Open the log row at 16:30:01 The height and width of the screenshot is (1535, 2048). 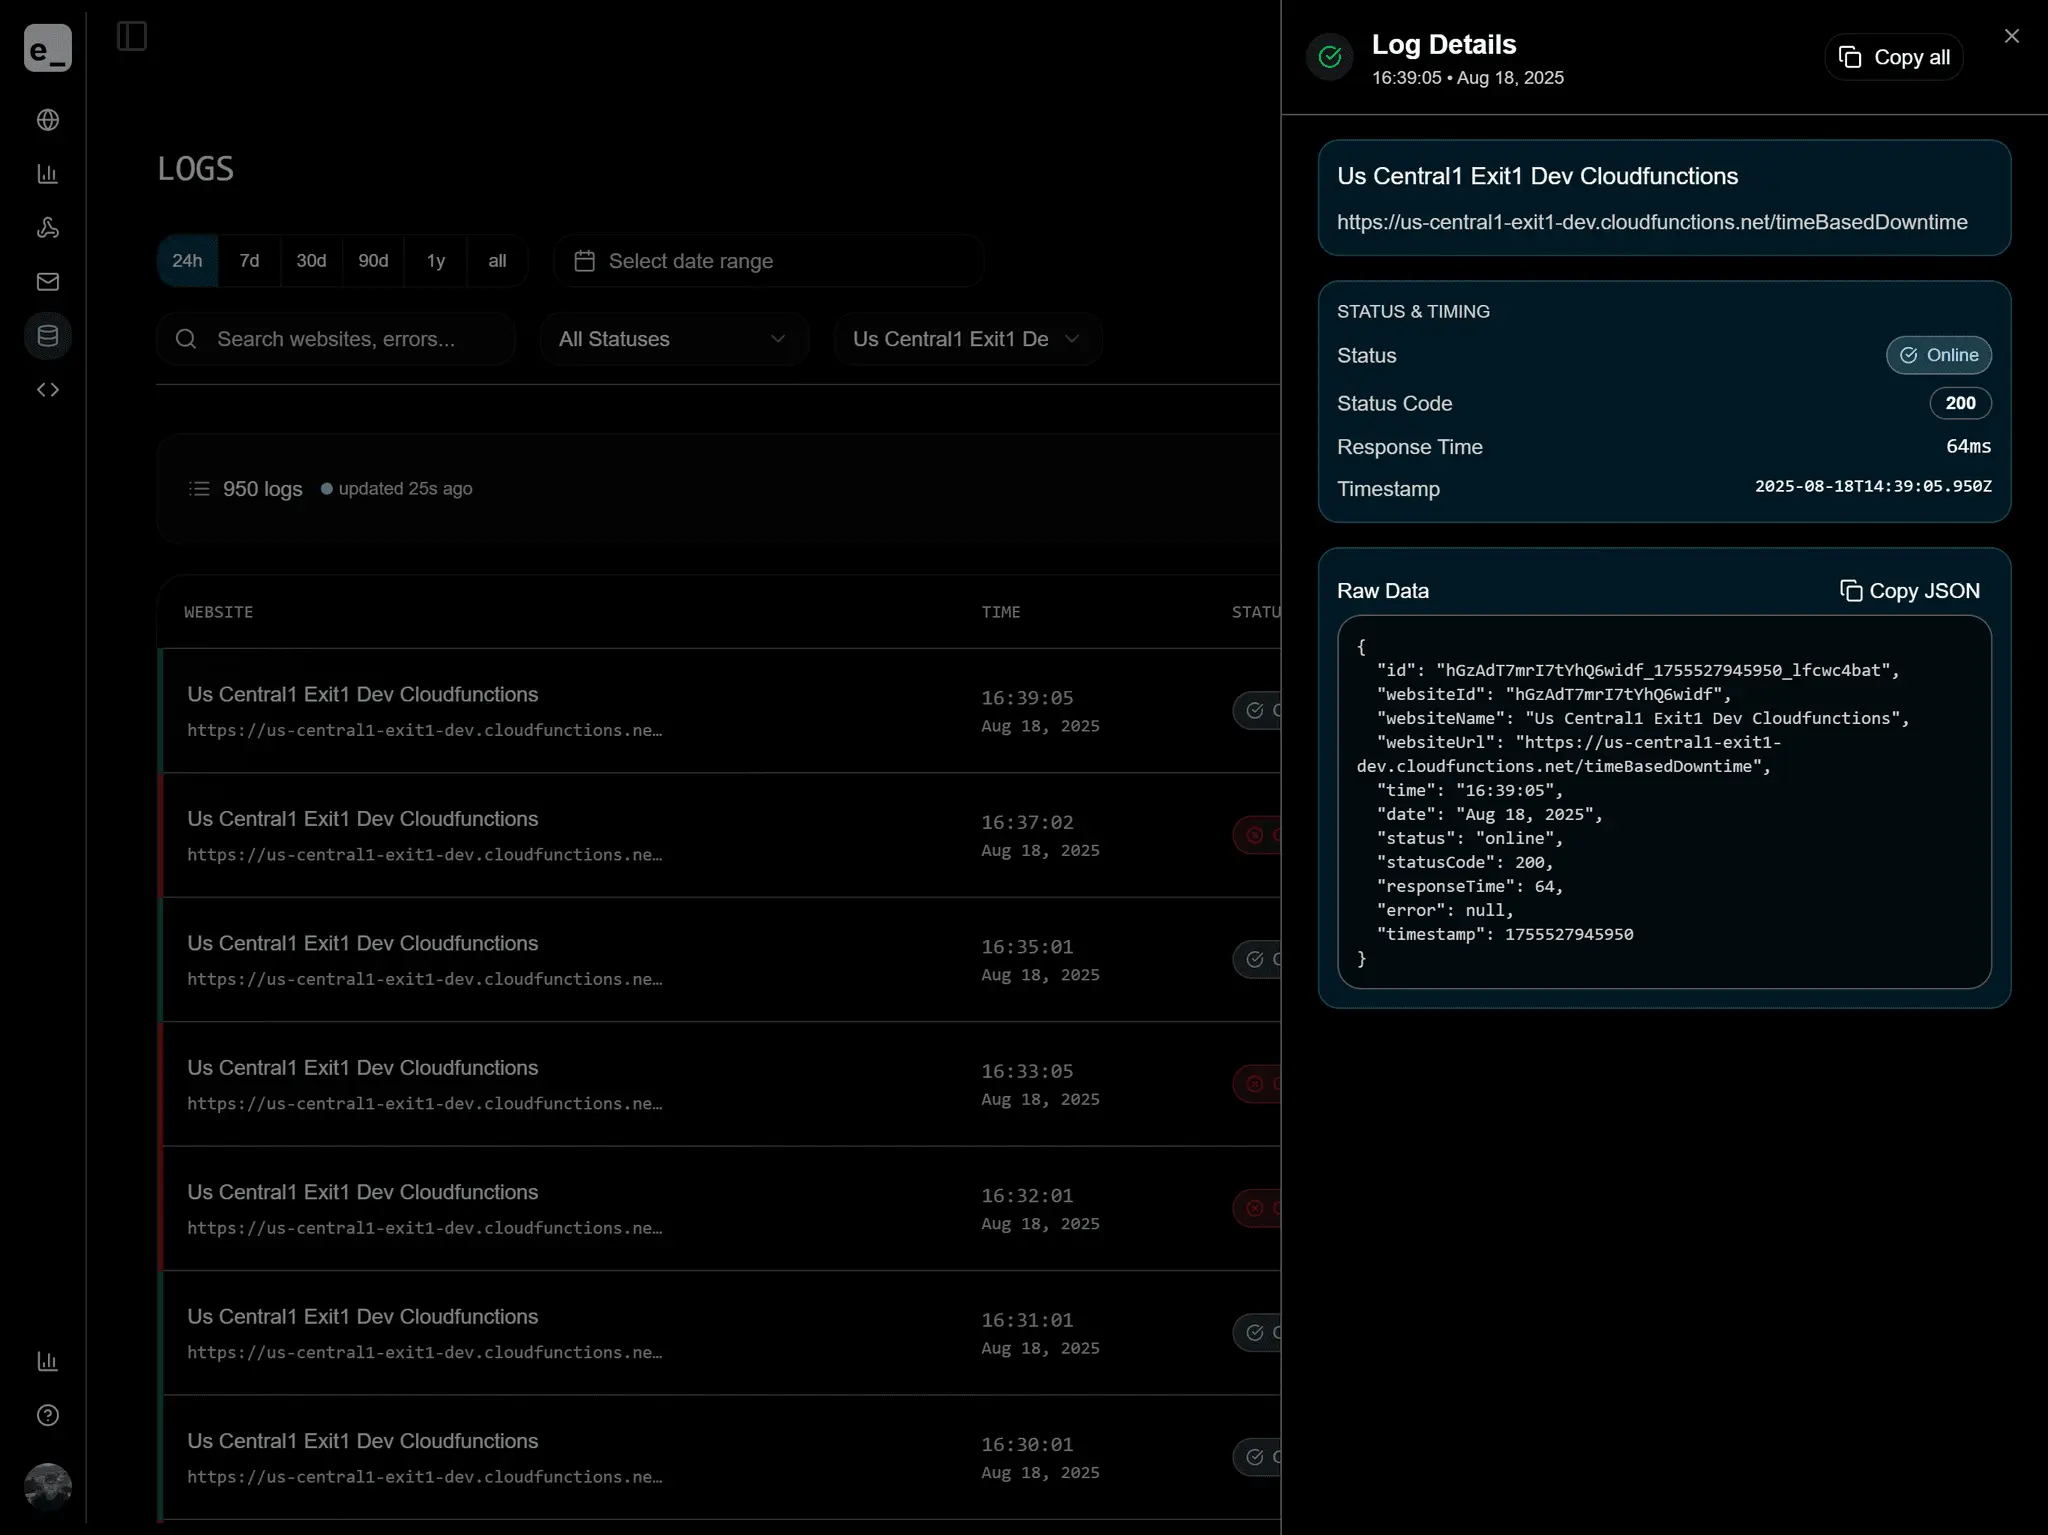coord(720,1458)
